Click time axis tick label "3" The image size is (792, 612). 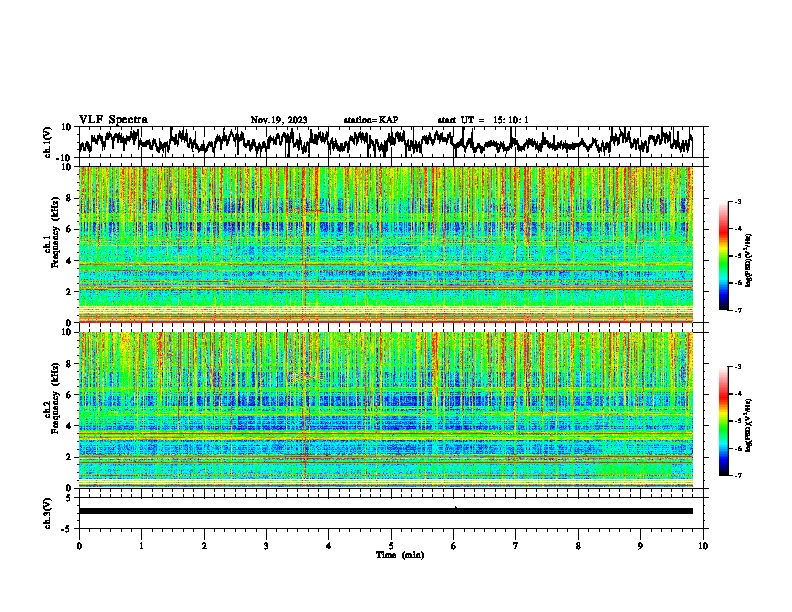pos(266,546)
